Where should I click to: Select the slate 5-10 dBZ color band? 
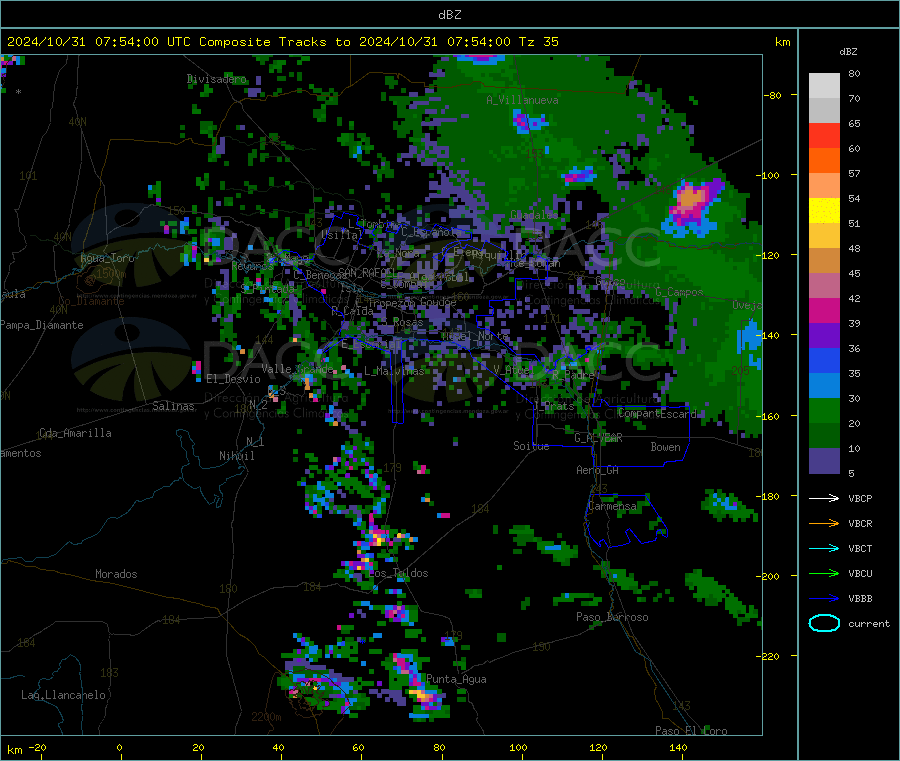[824, 461]
